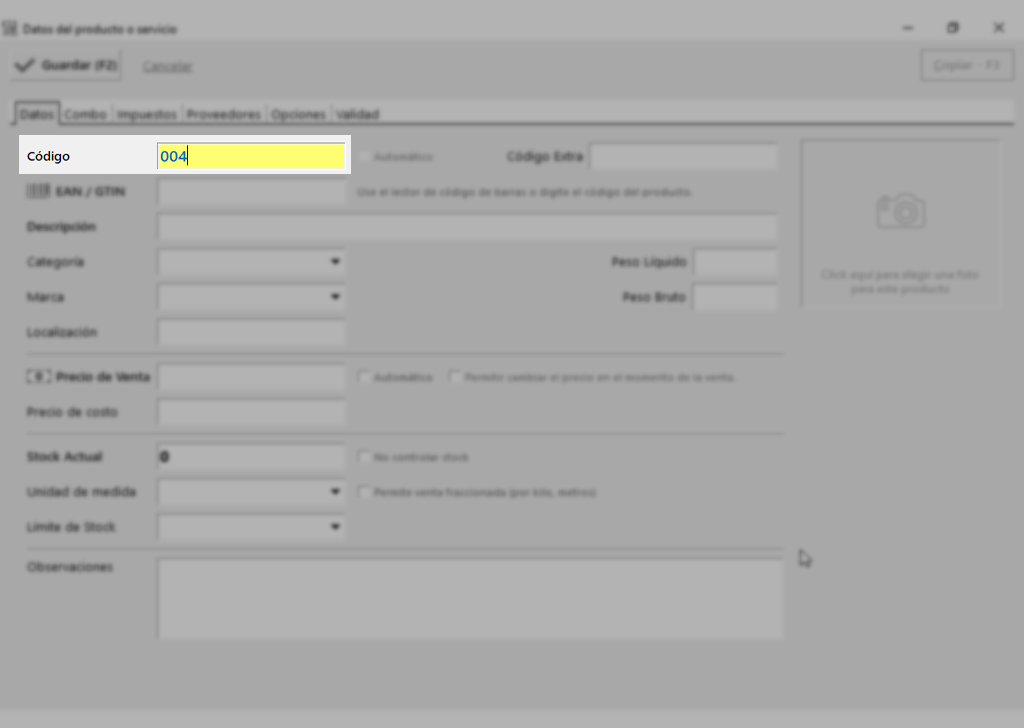Image resolution: width=1024 pixels, height=728 pixels.
Task: Click the product window icon in the title bar
Action: pos(10,29)
